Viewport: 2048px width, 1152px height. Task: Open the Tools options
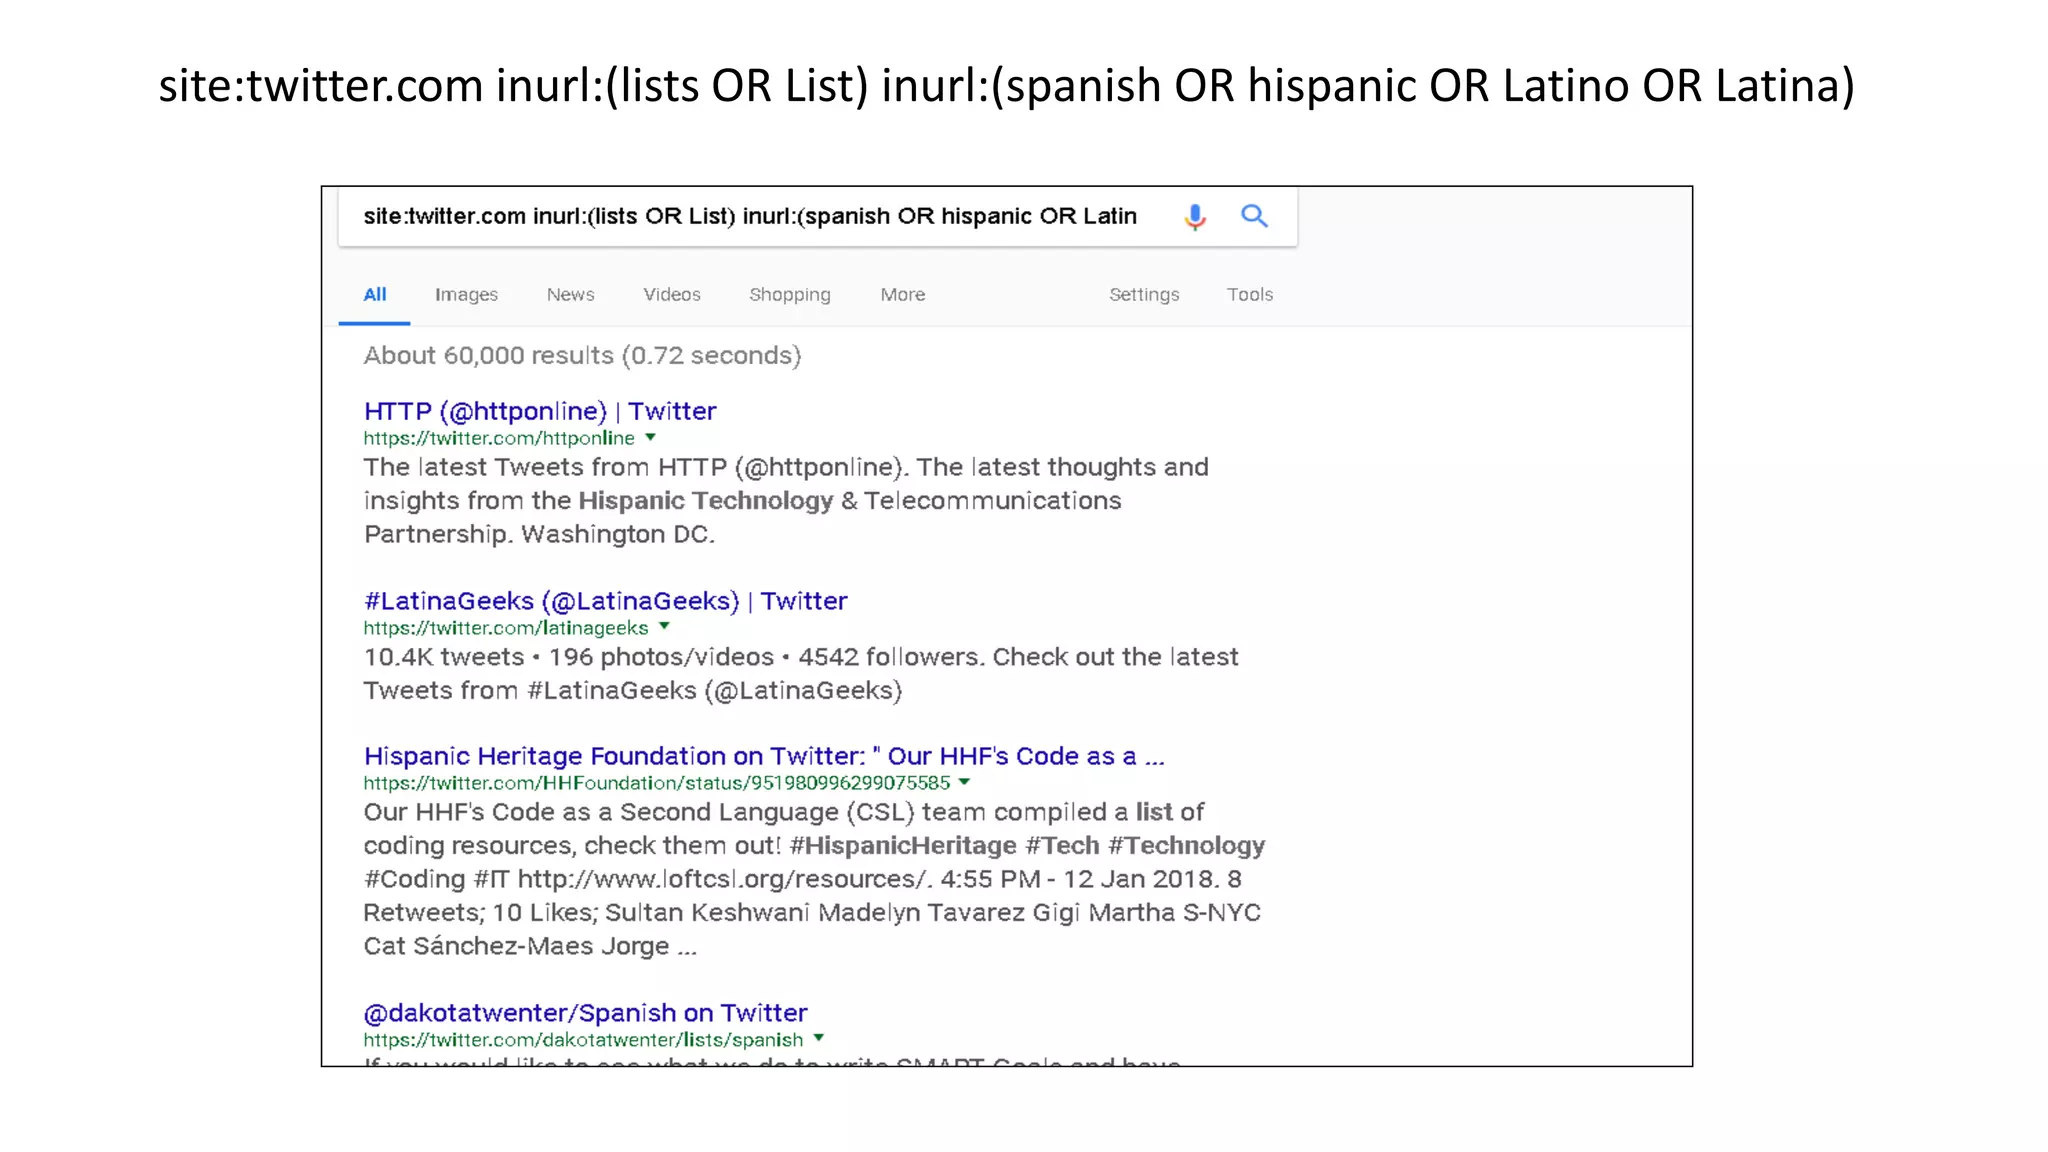click(x=1250, y=295)
